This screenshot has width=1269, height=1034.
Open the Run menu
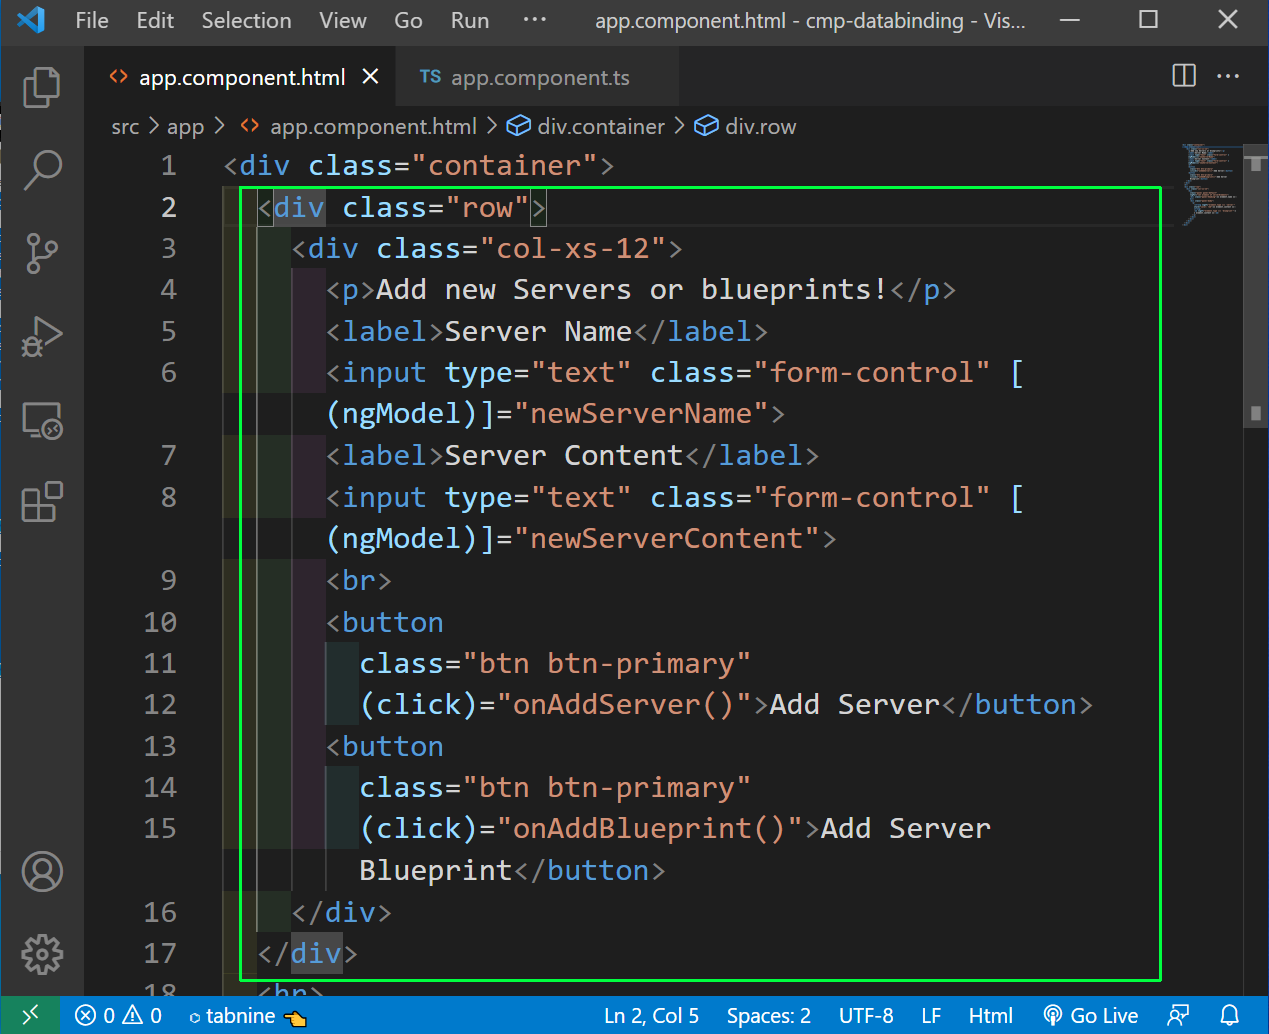[469, 20]
